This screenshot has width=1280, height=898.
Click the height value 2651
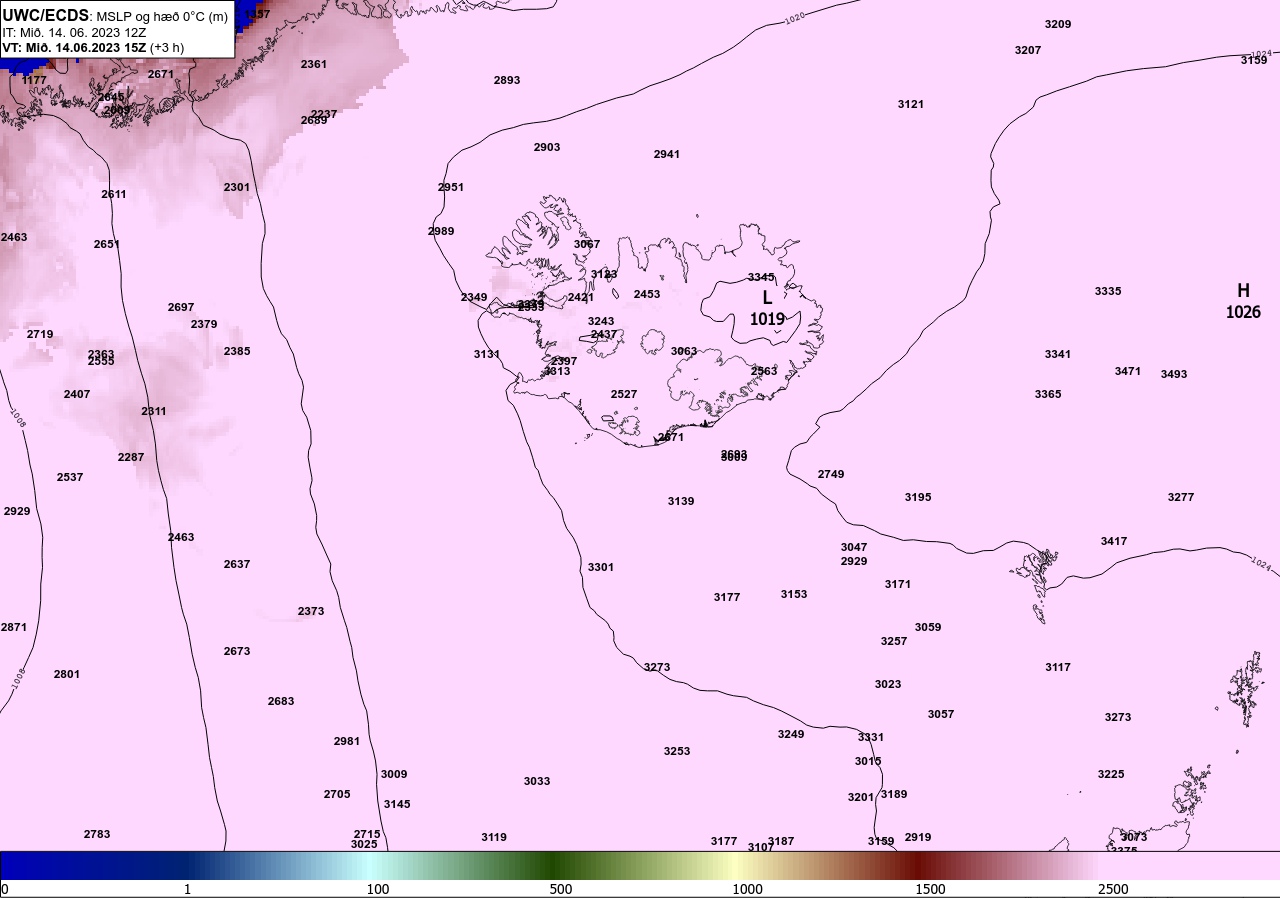[107, 244]
